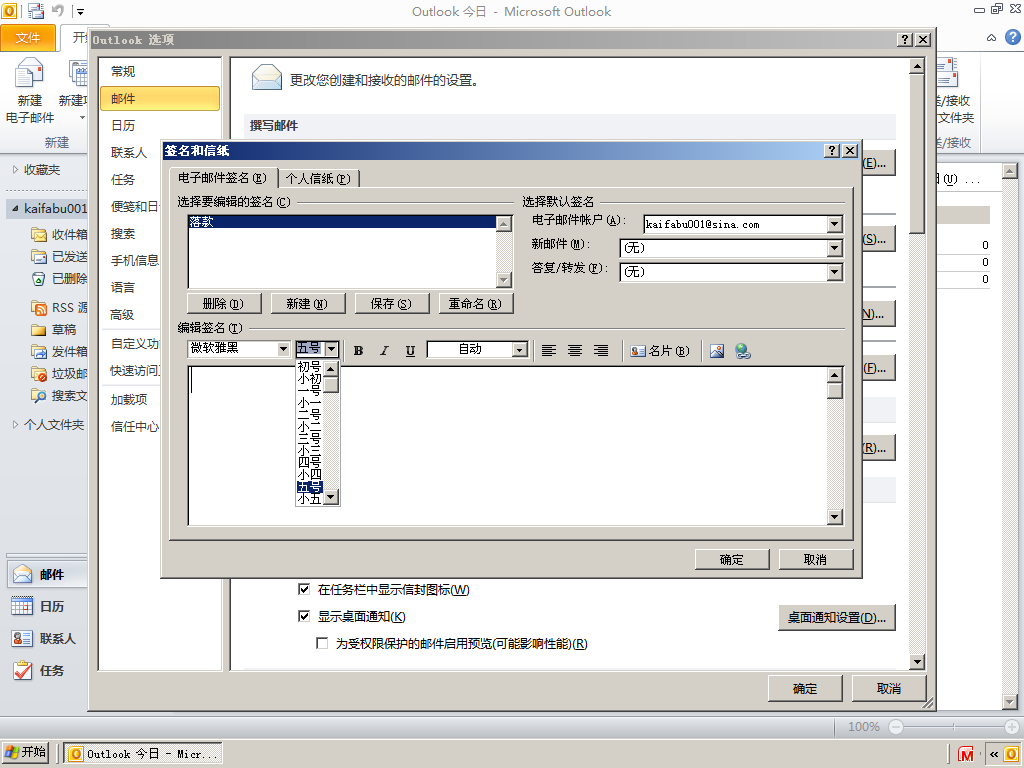Click 保存 signature button
The image size is (1024, 768).
[391, 304]
